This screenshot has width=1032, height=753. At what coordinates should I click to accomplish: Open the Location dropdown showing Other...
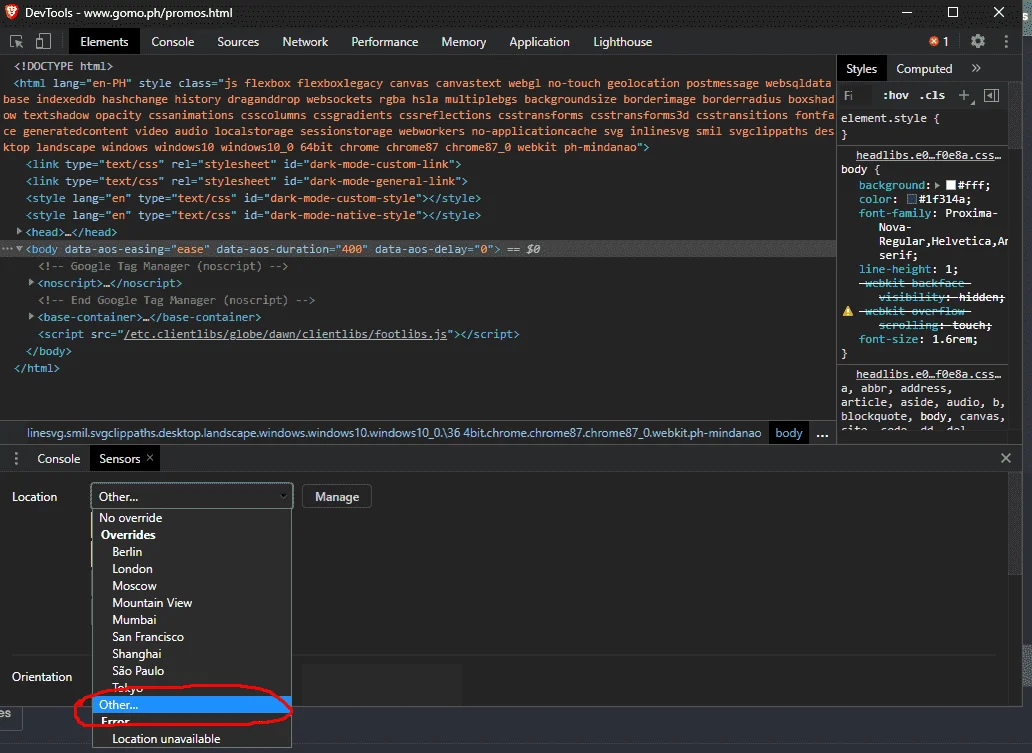coord(192,496)
